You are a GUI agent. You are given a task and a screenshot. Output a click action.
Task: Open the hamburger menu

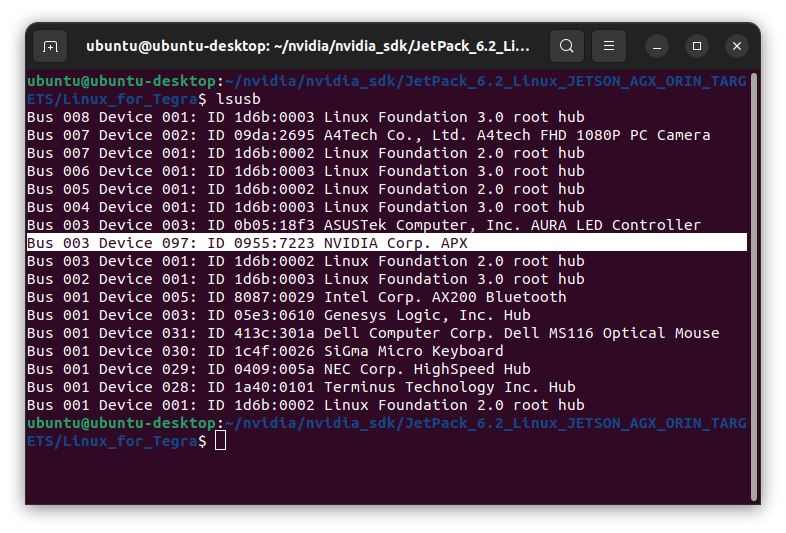click(609, 46)
